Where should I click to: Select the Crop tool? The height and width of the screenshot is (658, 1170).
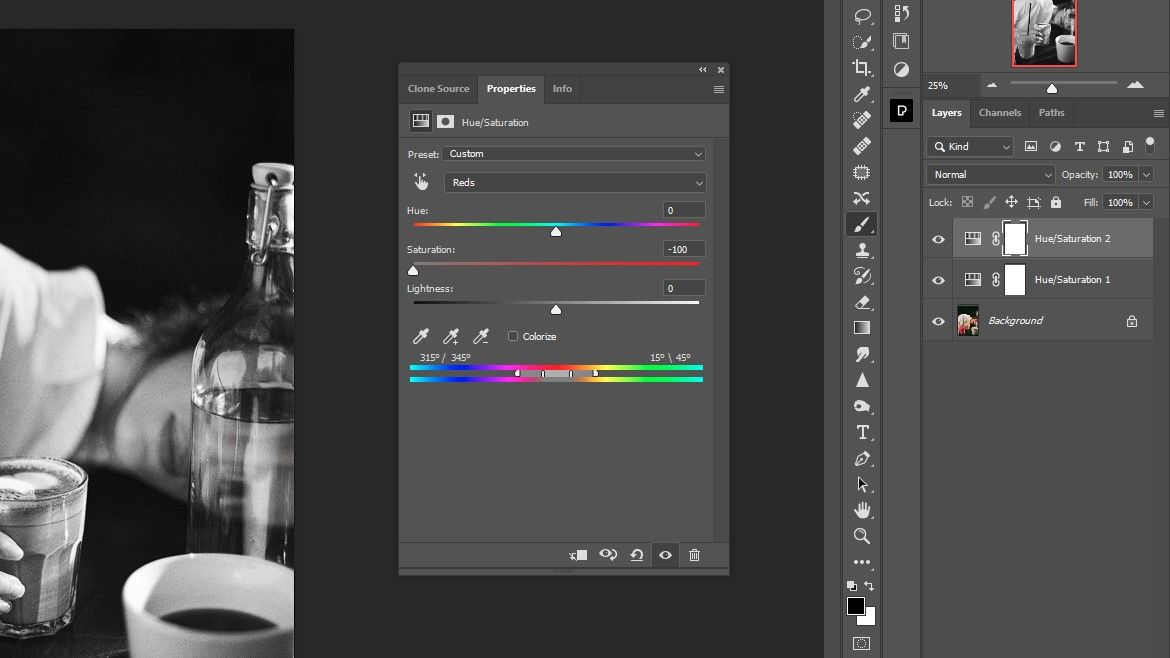point(862,68)
